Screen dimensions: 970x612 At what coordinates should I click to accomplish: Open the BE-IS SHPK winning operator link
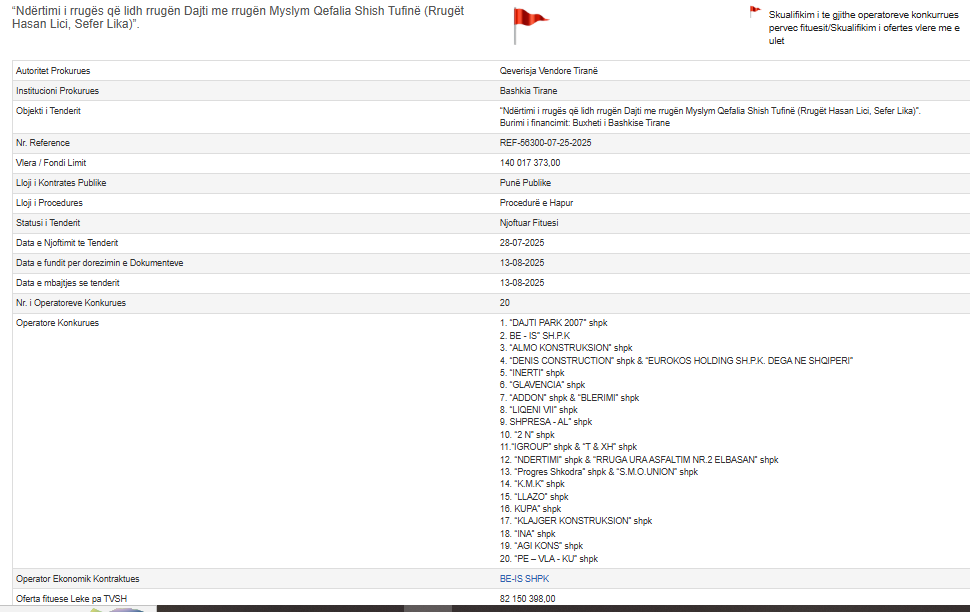point(524,579)
